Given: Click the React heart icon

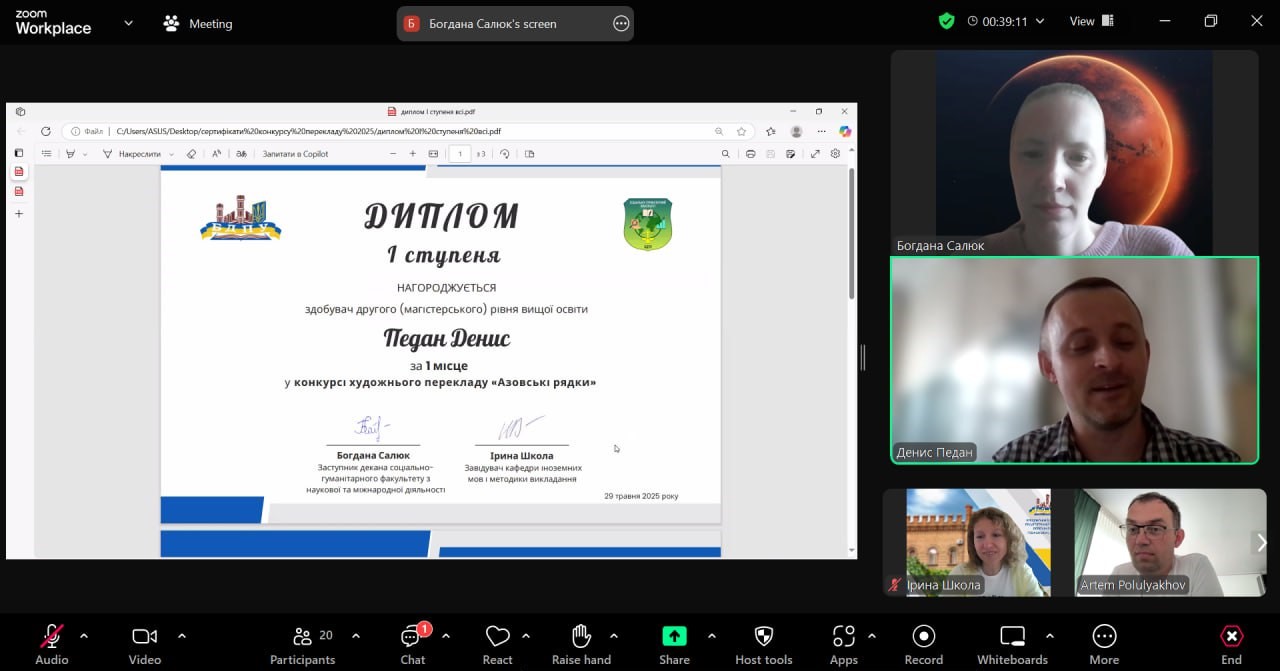Looking at the screenshot, I should (x=497, y=637).
